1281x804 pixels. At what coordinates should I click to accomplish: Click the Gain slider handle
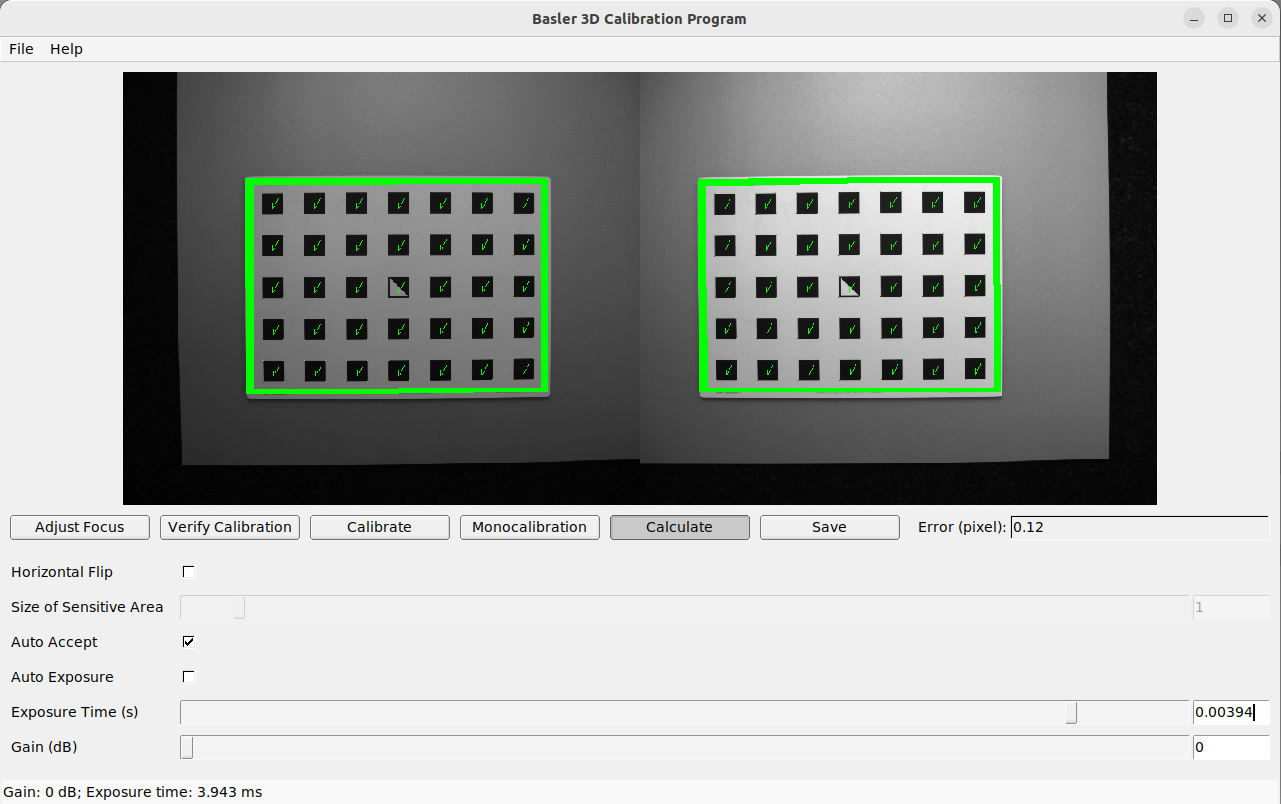coord(187,747)
